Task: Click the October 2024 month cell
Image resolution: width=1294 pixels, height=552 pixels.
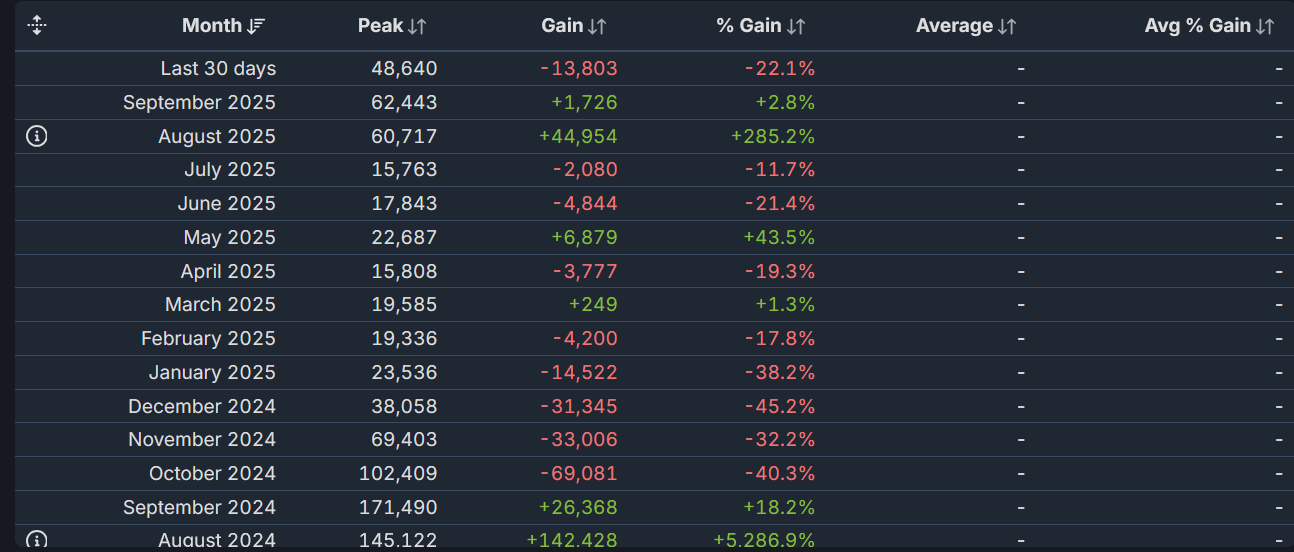Action: point(212,474)
